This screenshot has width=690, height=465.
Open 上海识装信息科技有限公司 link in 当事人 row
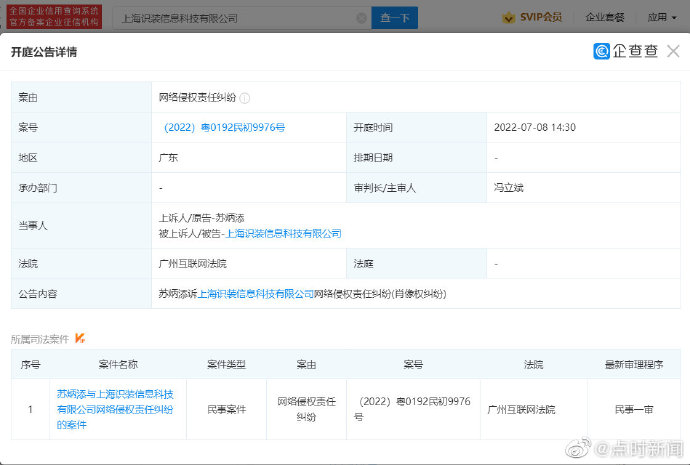tap(283, 234)
